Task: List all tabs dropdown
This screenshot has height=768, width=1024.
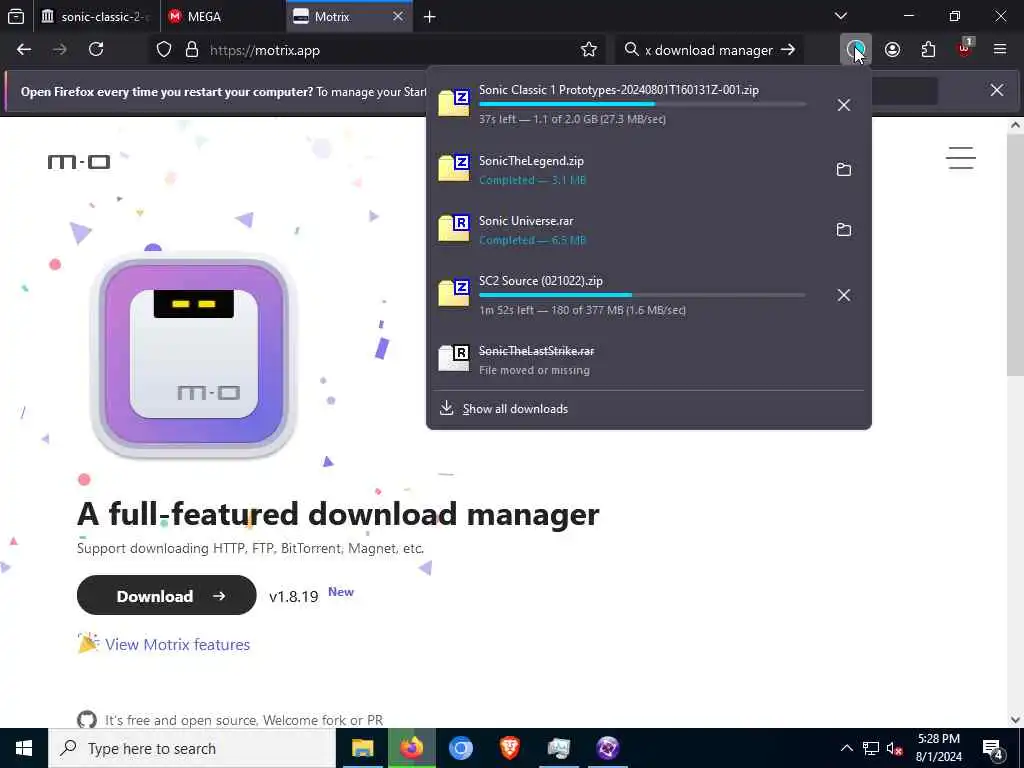Action: click(x=841, y=16)
